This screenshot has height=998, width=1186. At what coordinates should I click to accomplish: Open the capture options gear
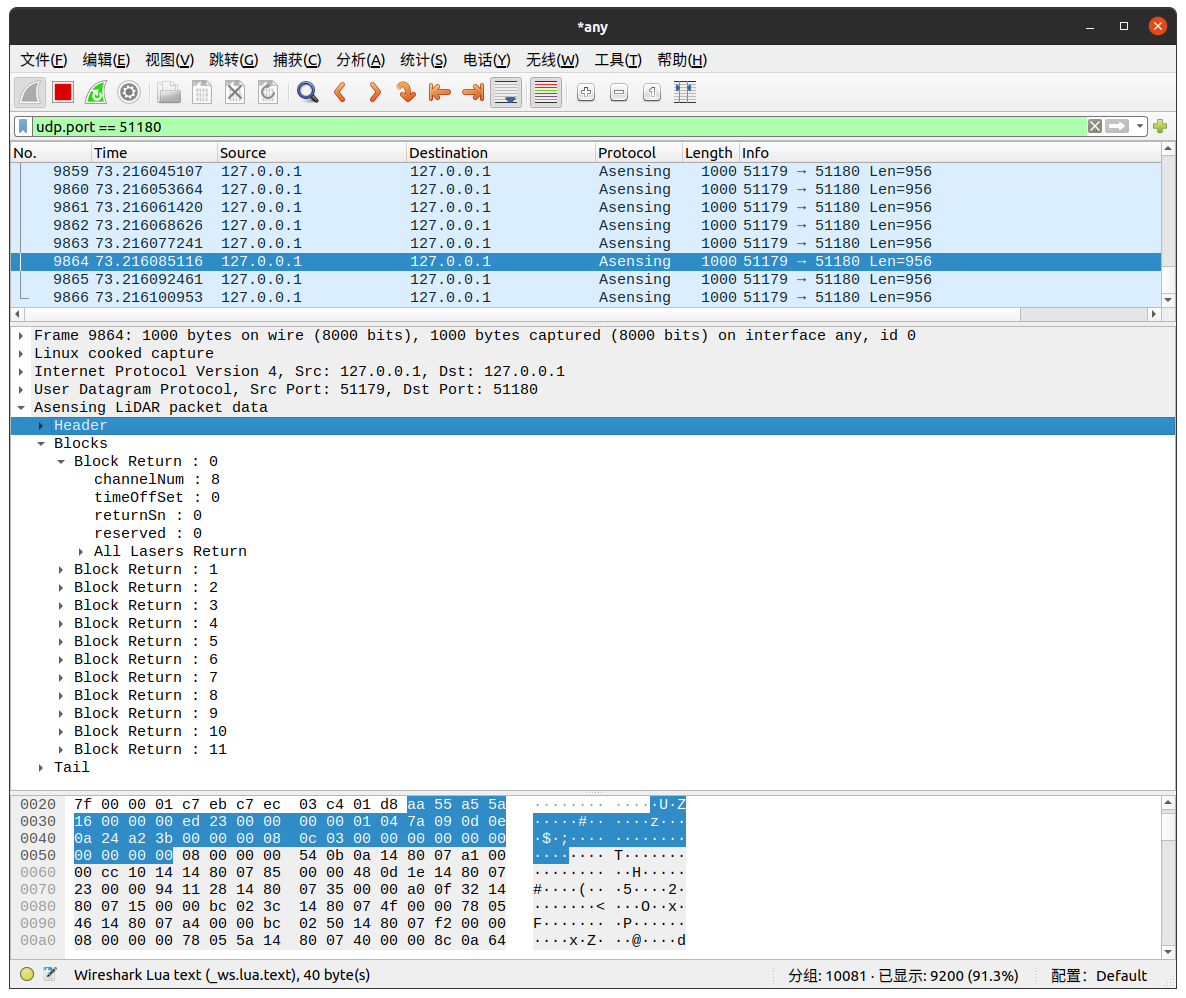129,92
